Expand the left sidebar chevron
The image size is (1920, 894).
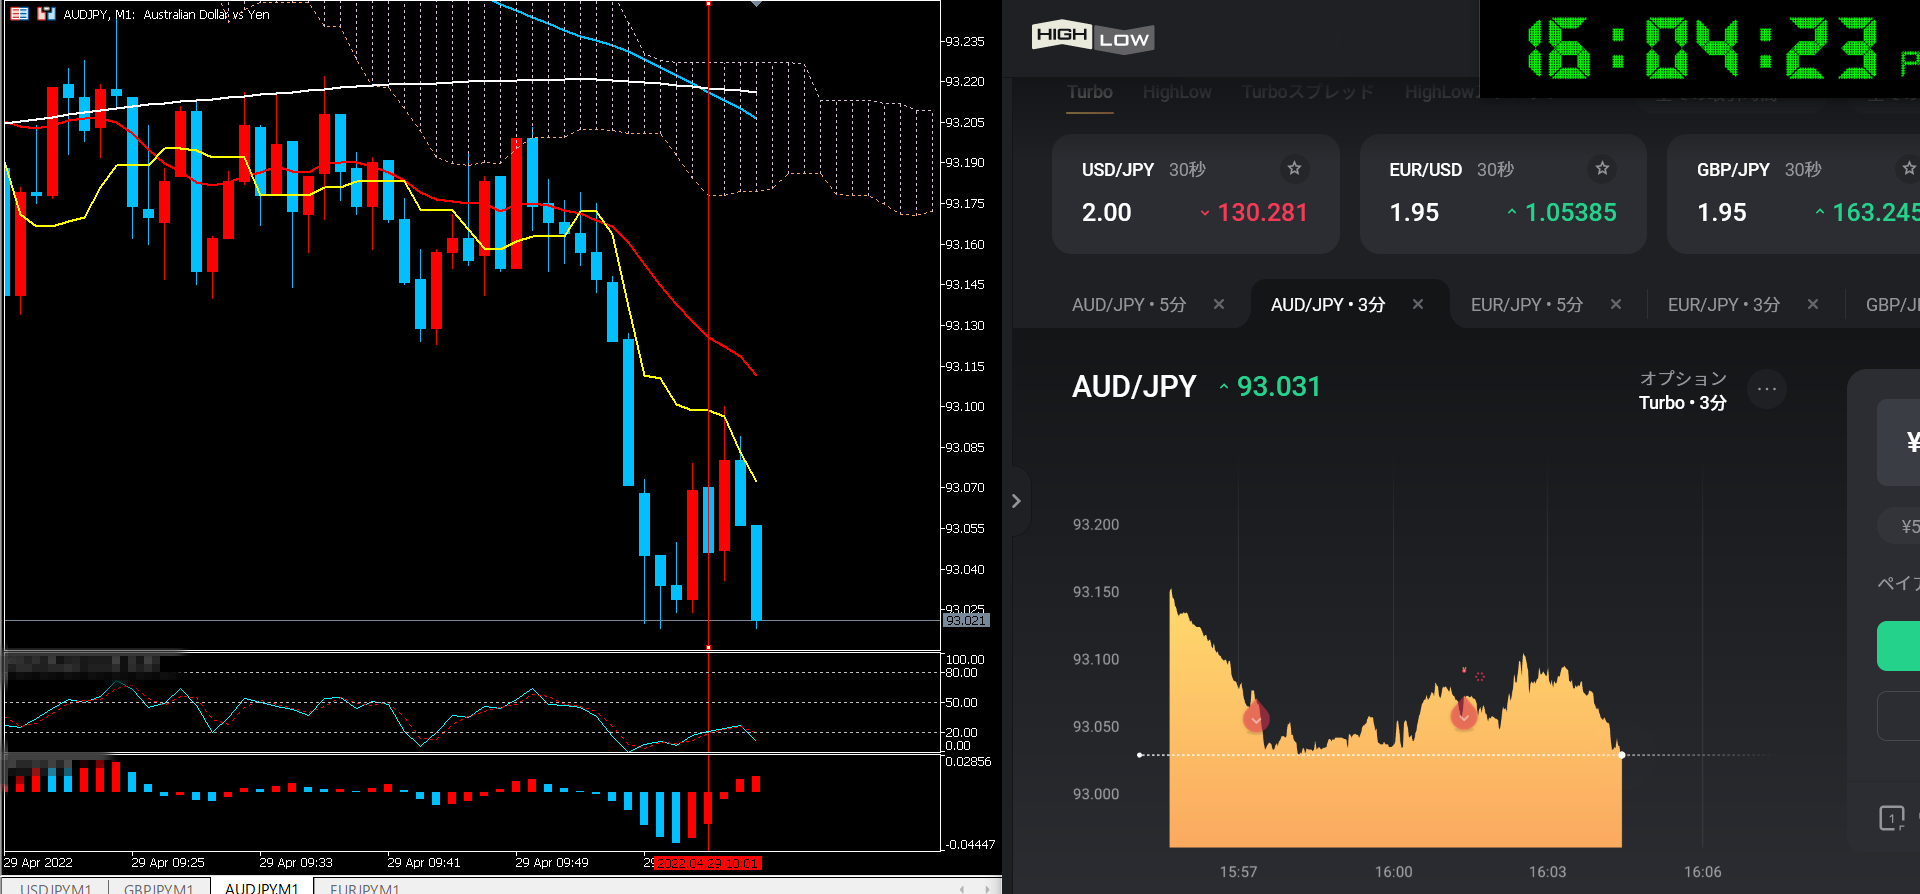1016,501
